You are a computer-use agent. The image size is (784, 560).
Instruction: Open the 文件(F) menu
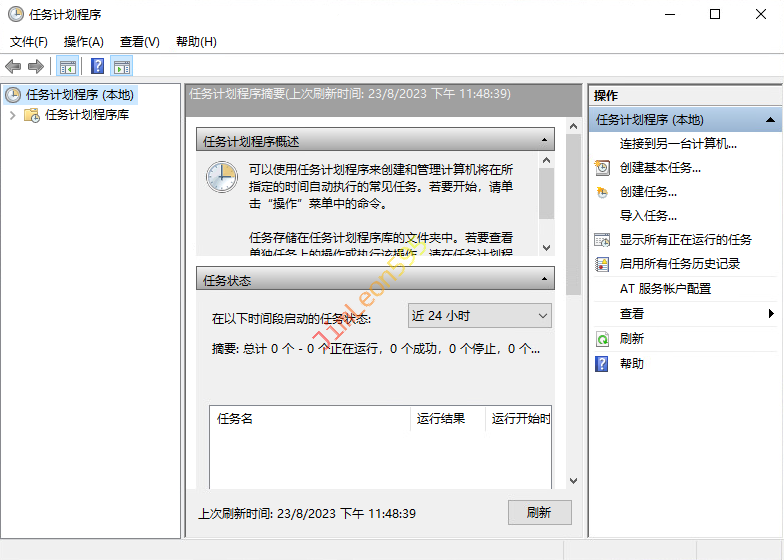coord(29,42)
